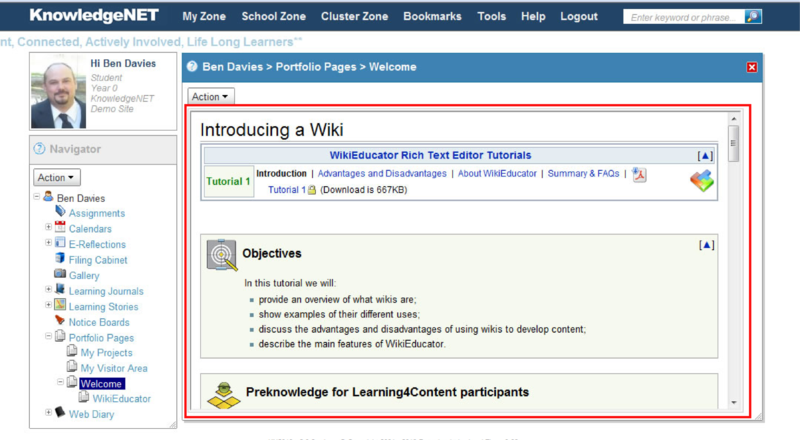
Task: Collapse the Ben Davies tree node
Action: (37, 197)
